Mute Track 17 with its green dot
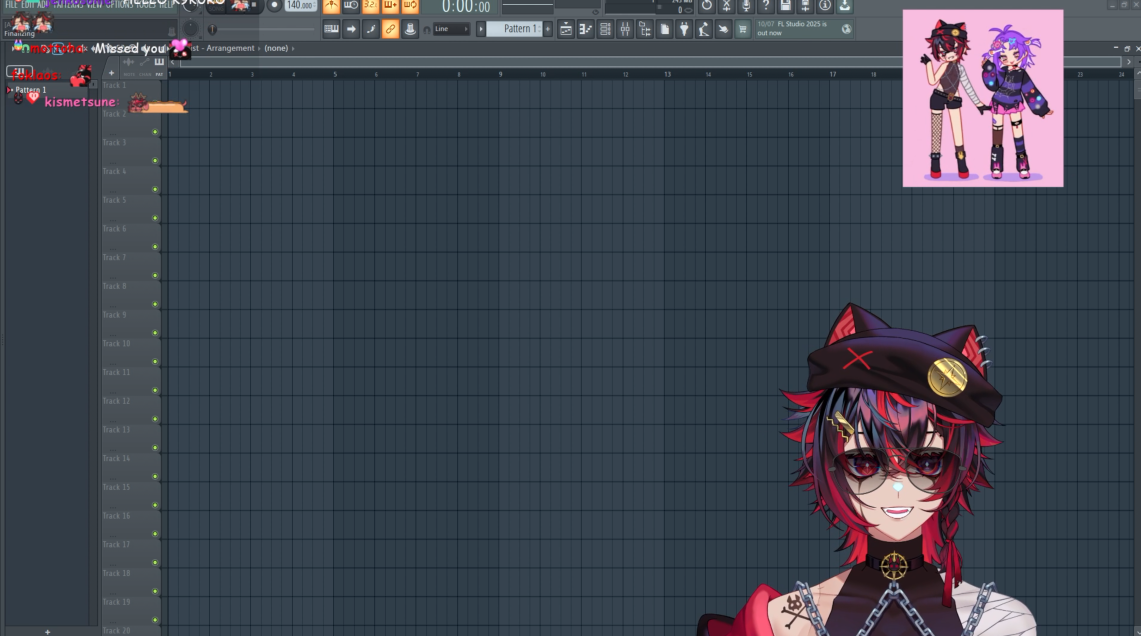The height and width of the screenshot is (636, 1141). (155, 563)
